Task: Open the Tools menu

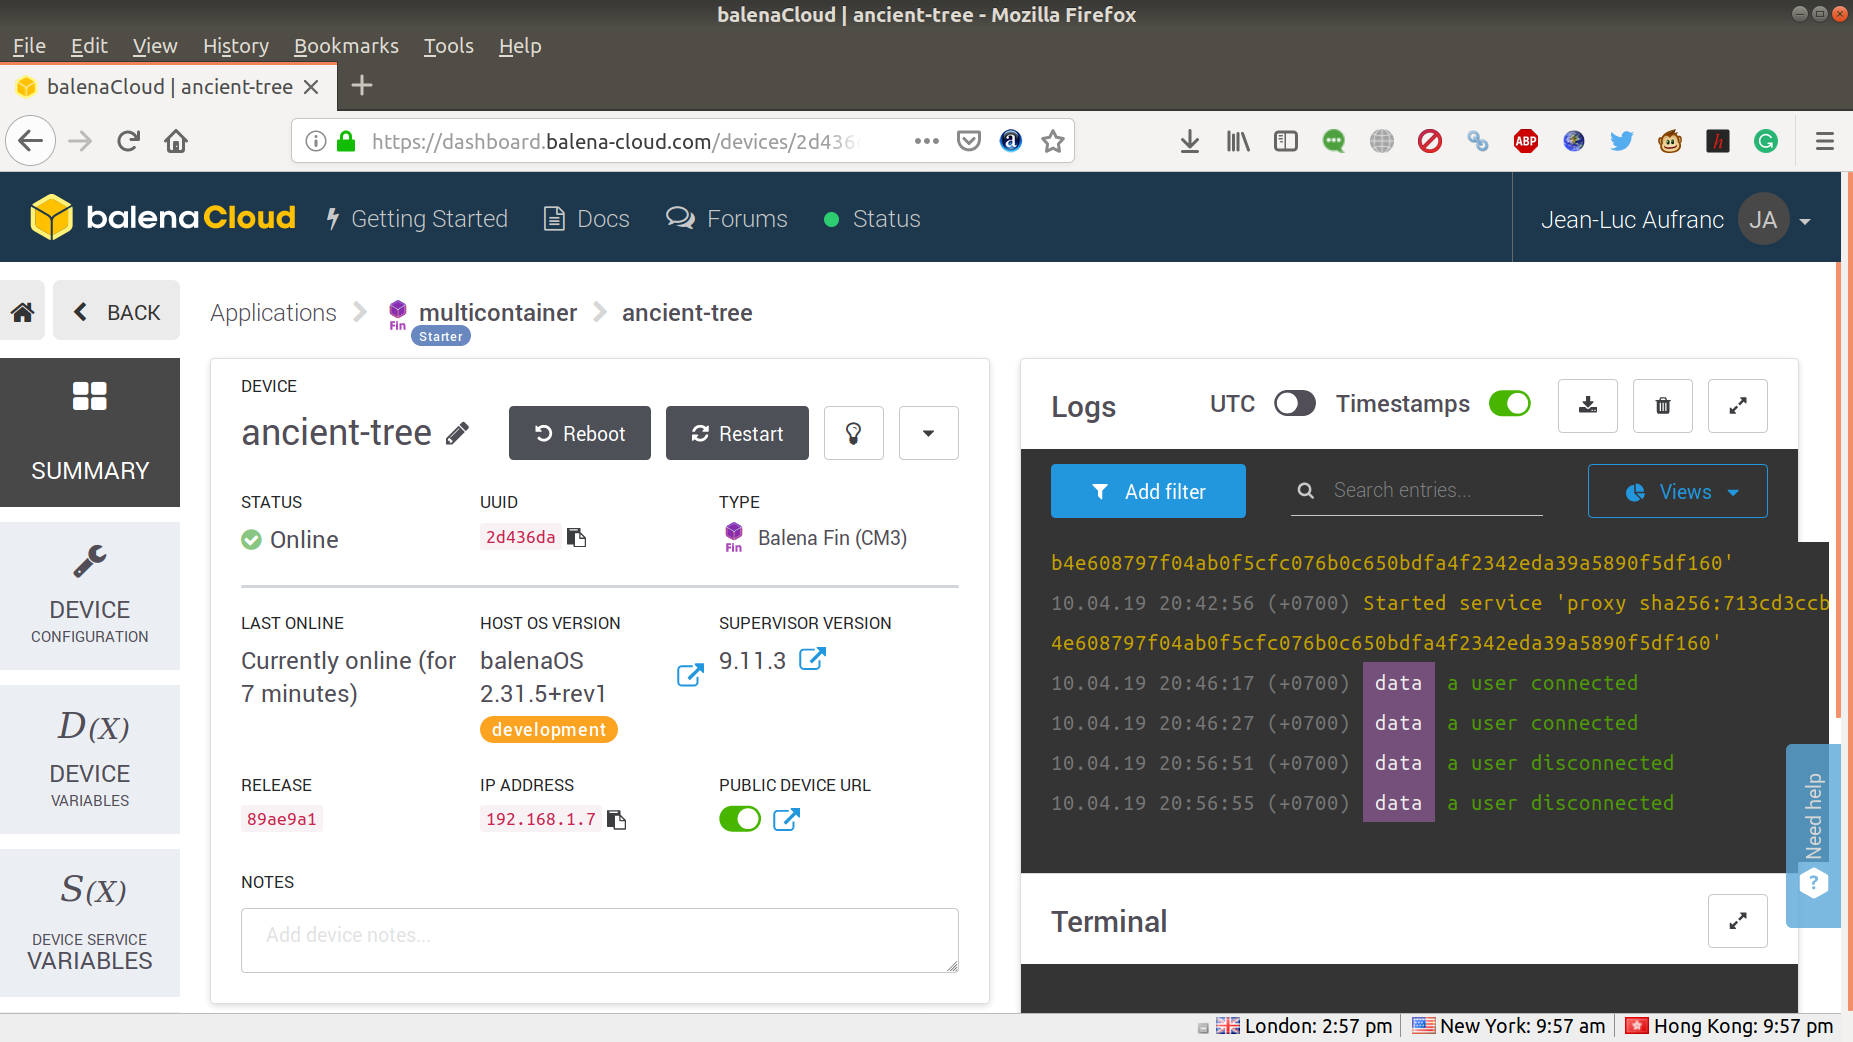Action: (x=448, y=46)
